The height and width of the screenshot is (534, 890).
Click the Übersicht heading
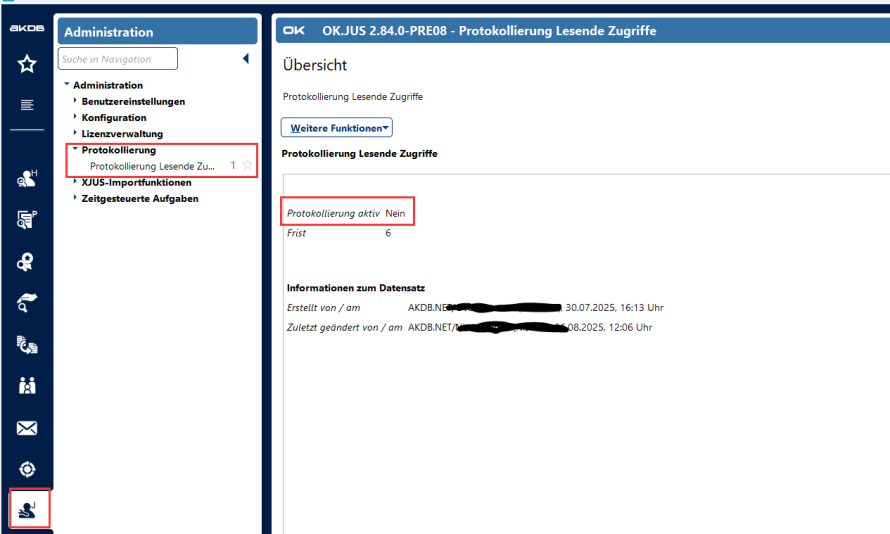click(x=315, y=65)
